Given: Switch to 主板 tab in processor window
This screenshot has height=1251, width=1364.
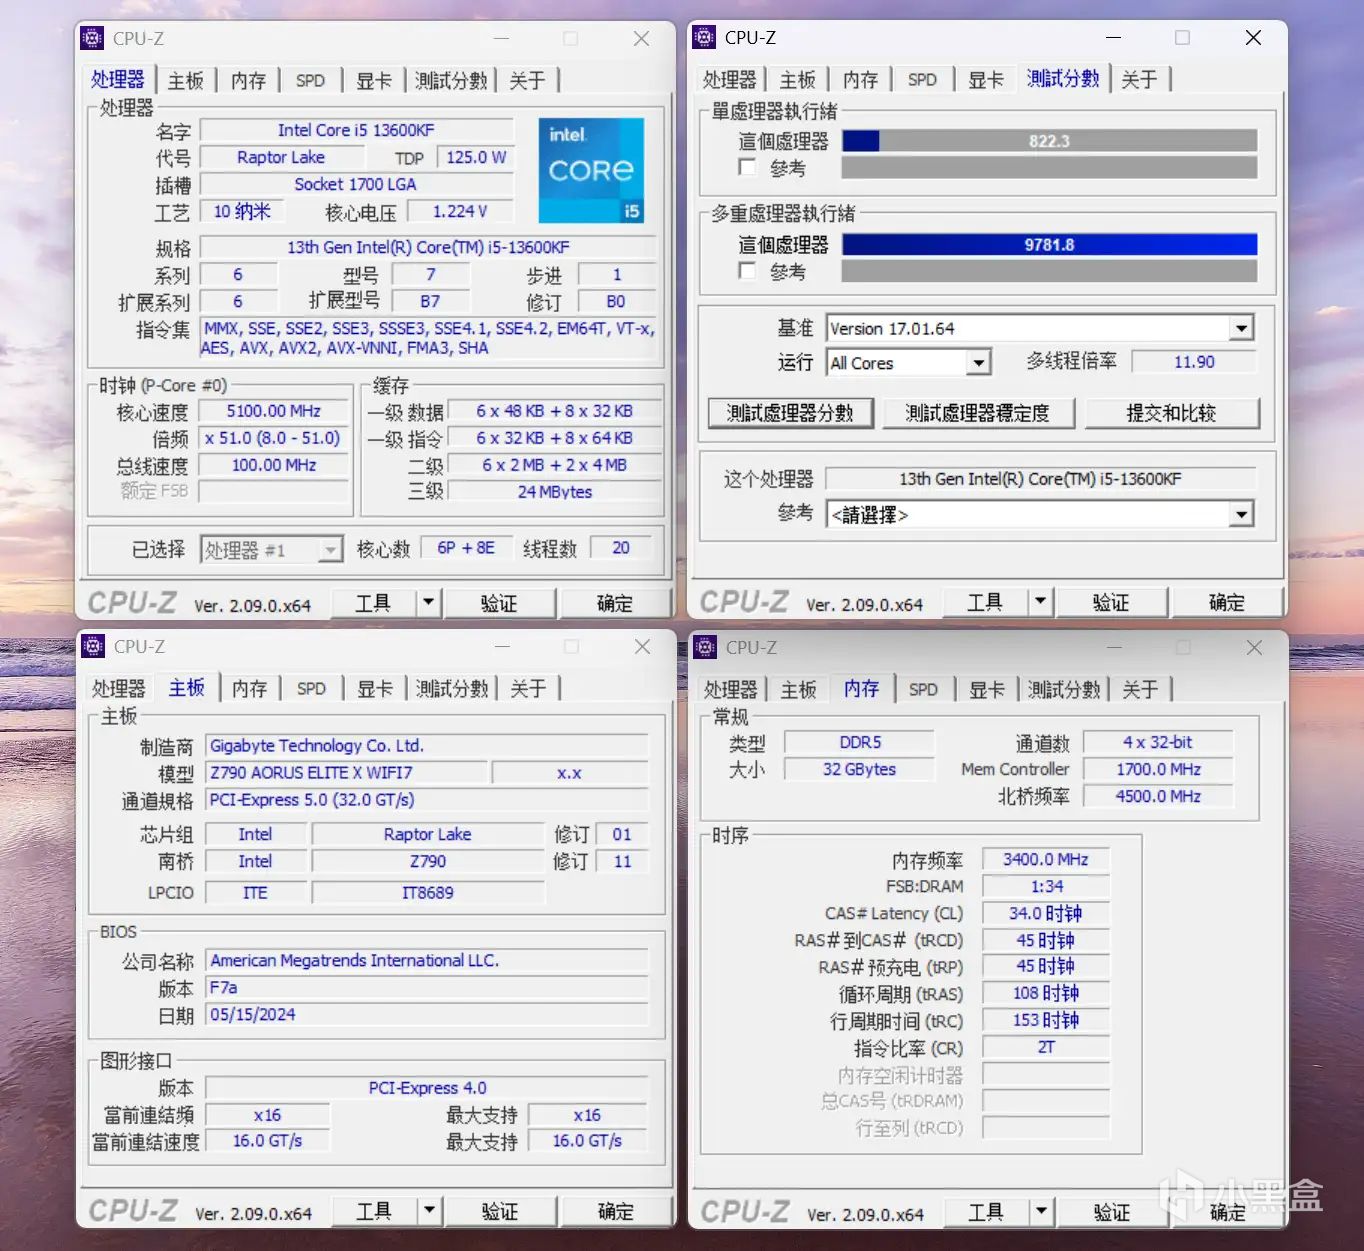Looking at the screenshot, I should point(186,80).
